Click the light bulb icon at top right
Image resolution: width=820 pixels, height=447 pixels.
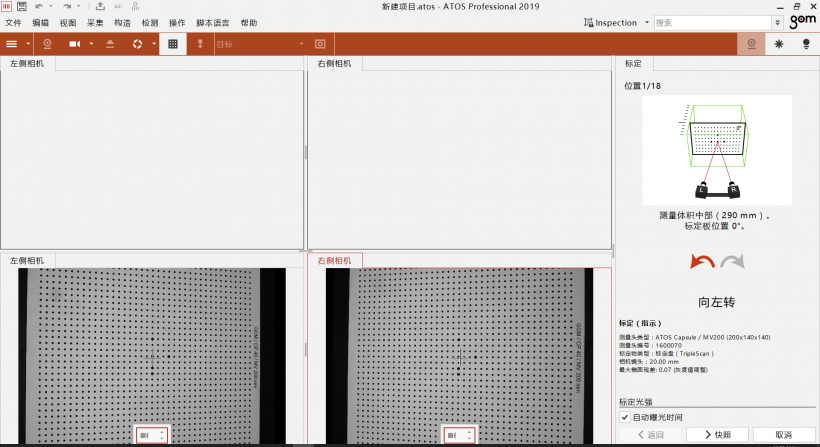[x=806, y=44]
